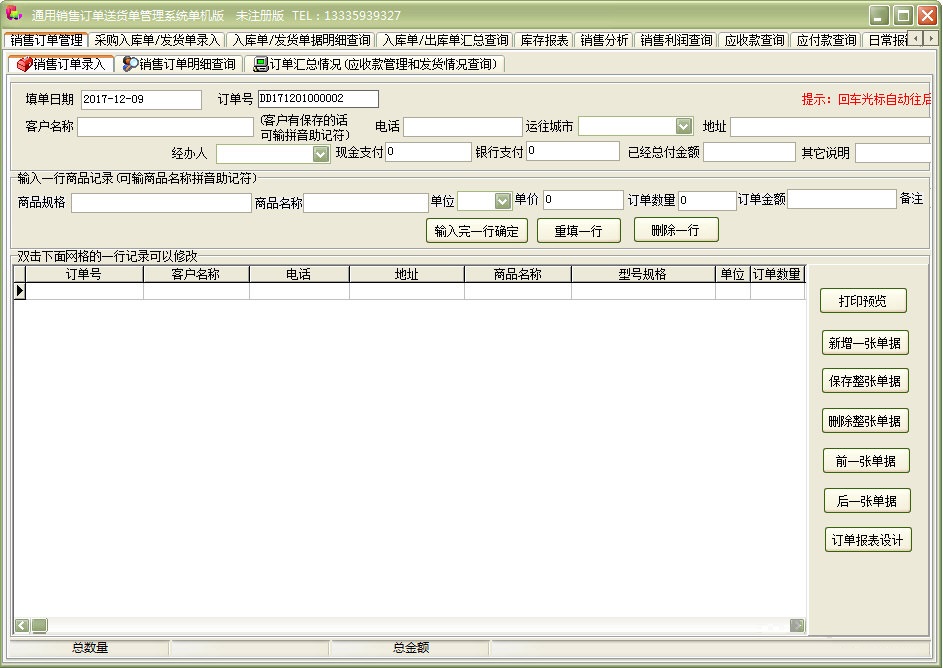Click the printer icon on 订单汇总情况 tab

click(x=259, y=63)
